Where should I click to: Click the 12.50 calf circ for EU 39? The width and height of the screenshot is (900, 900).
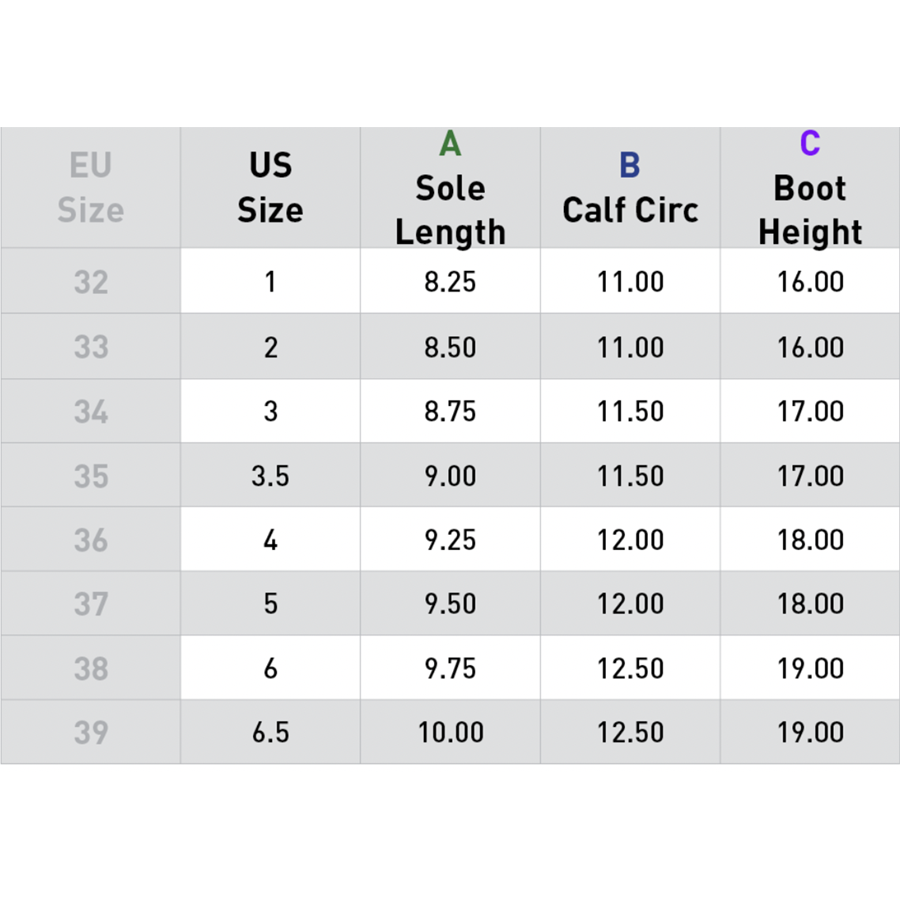coord(630,732)
